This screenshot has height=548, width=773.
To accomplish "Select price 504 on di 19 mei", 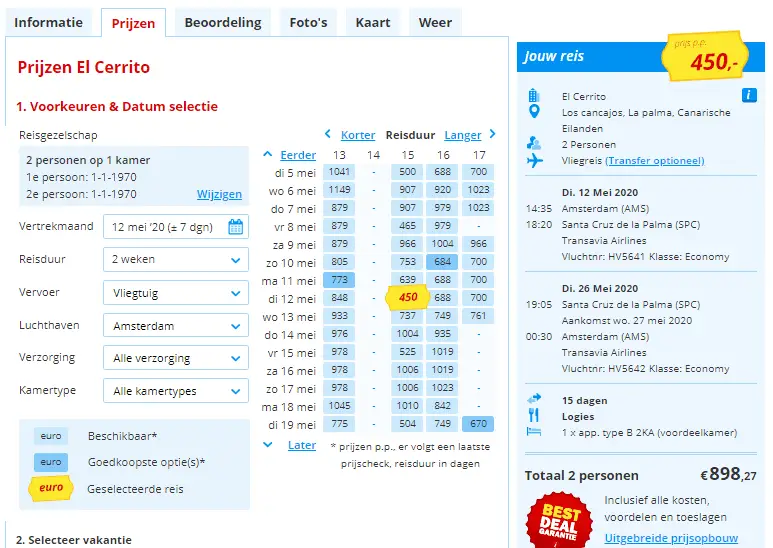I will [407, 423].
